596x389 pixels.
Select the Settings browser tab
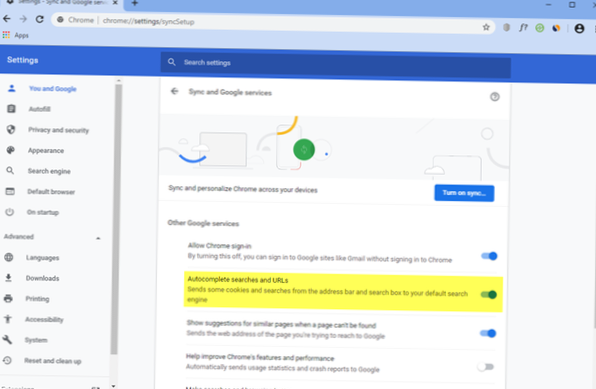click(x=62, y=3)
